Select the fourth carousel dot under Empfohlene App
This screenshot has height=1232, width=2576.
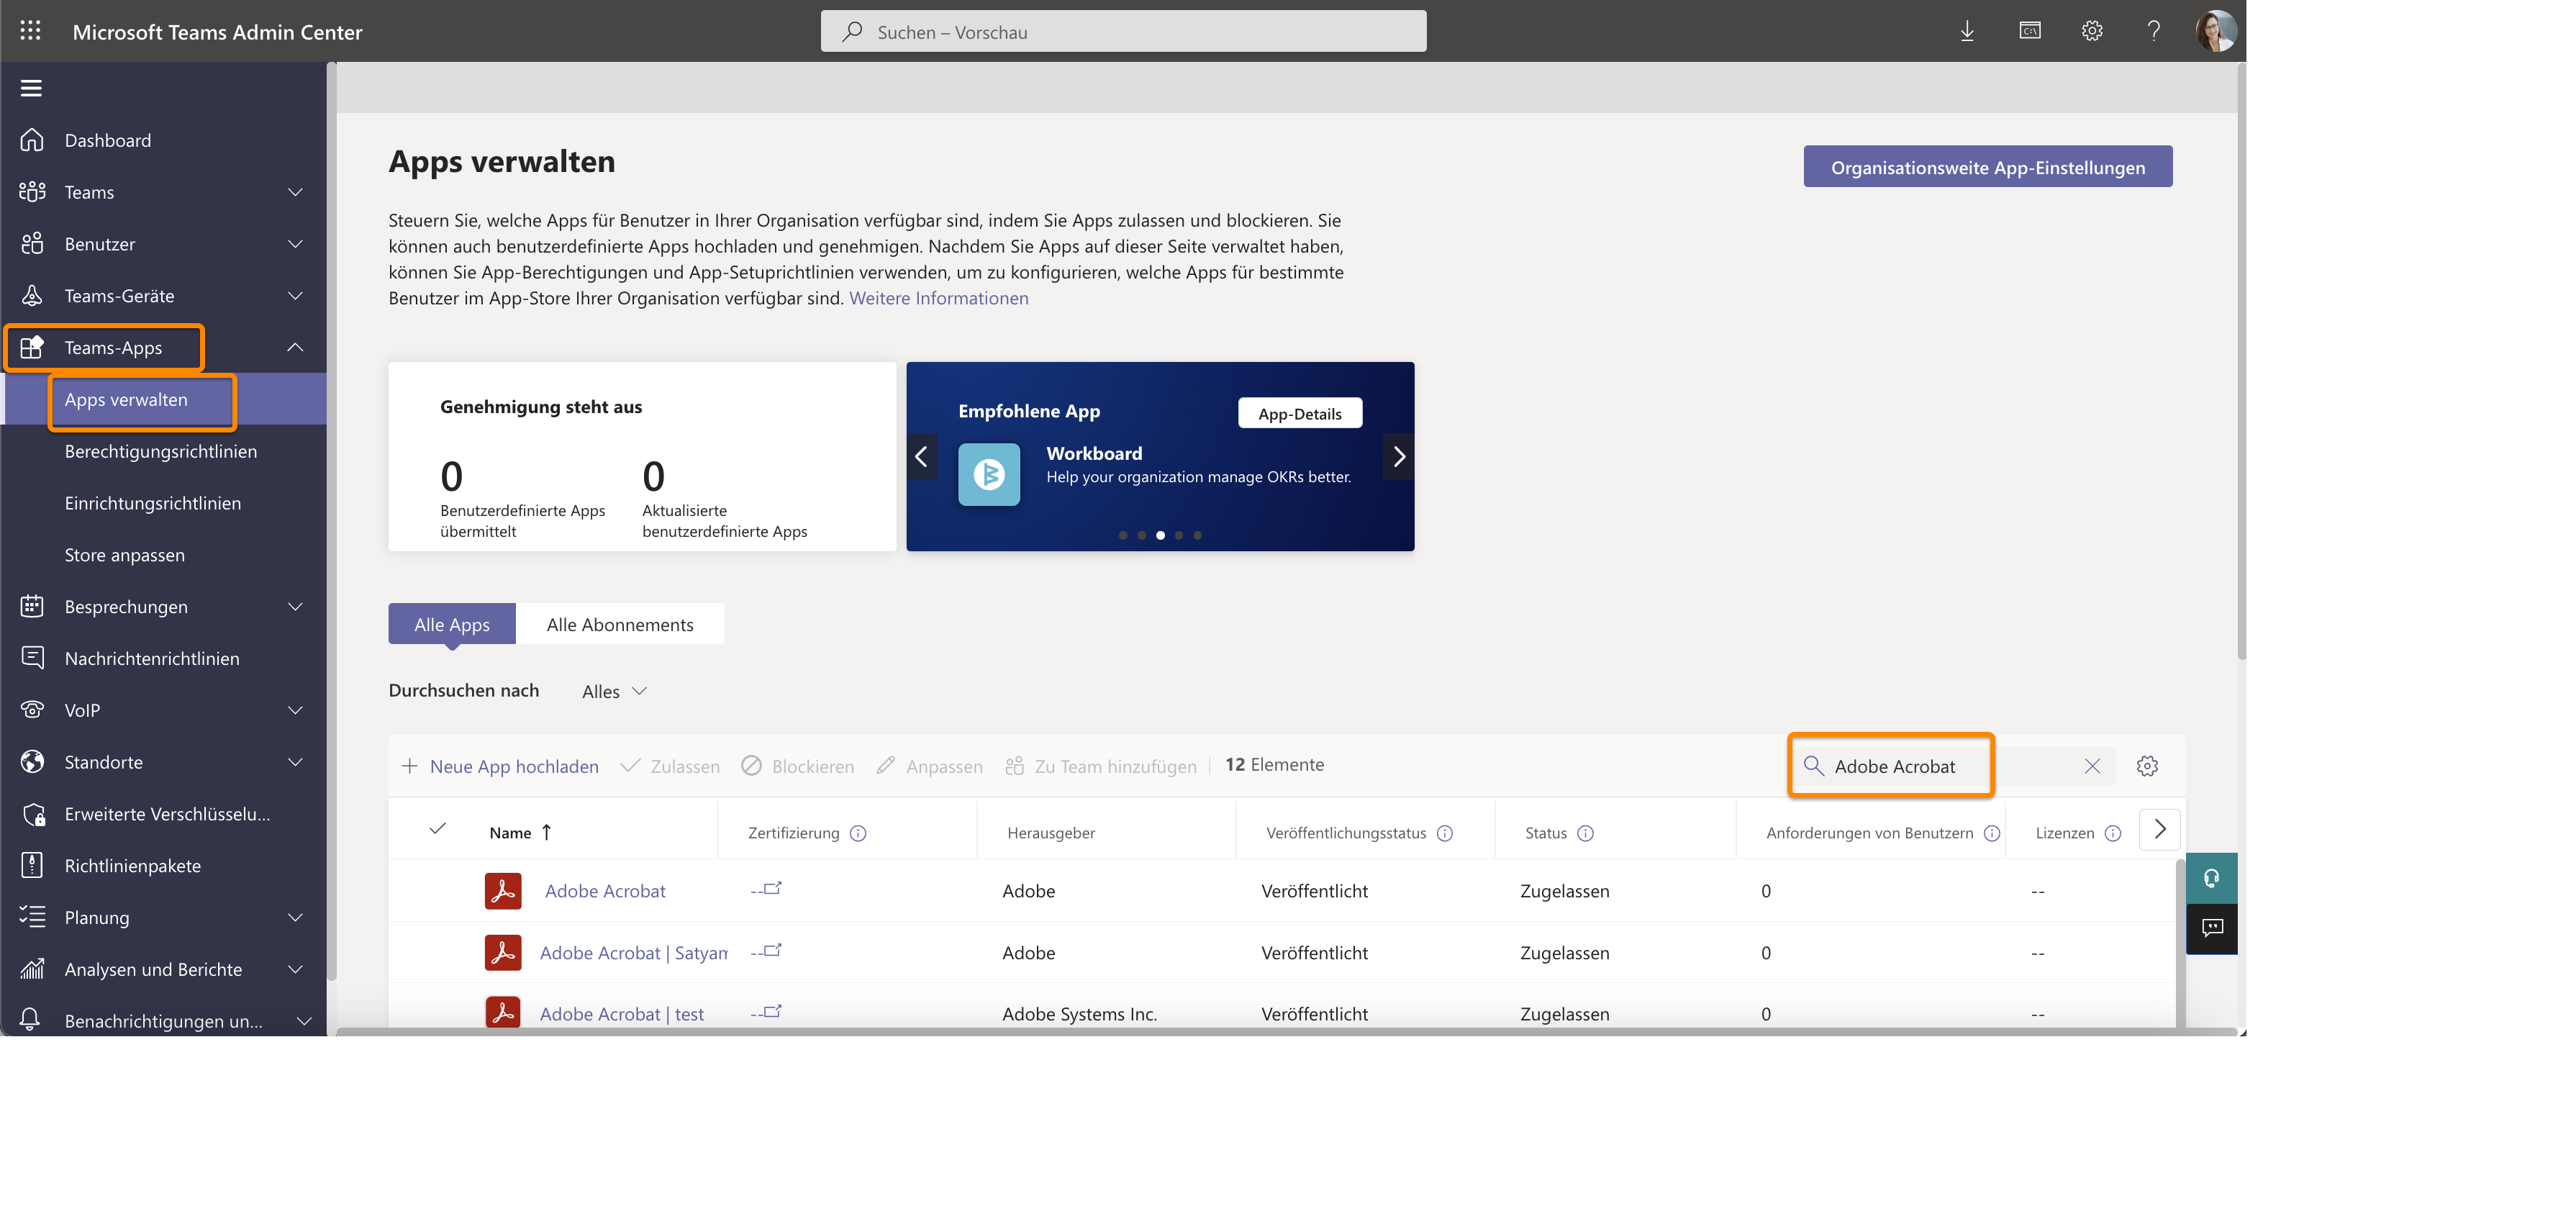1178,535
